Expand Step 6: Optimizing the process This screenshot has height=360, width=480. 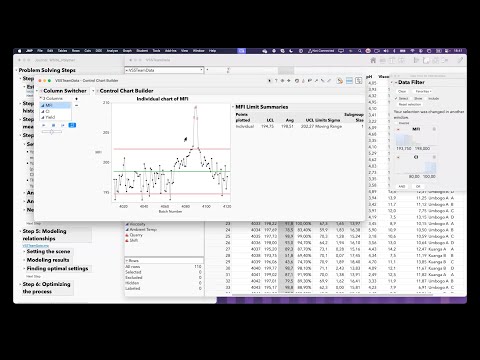20,284
